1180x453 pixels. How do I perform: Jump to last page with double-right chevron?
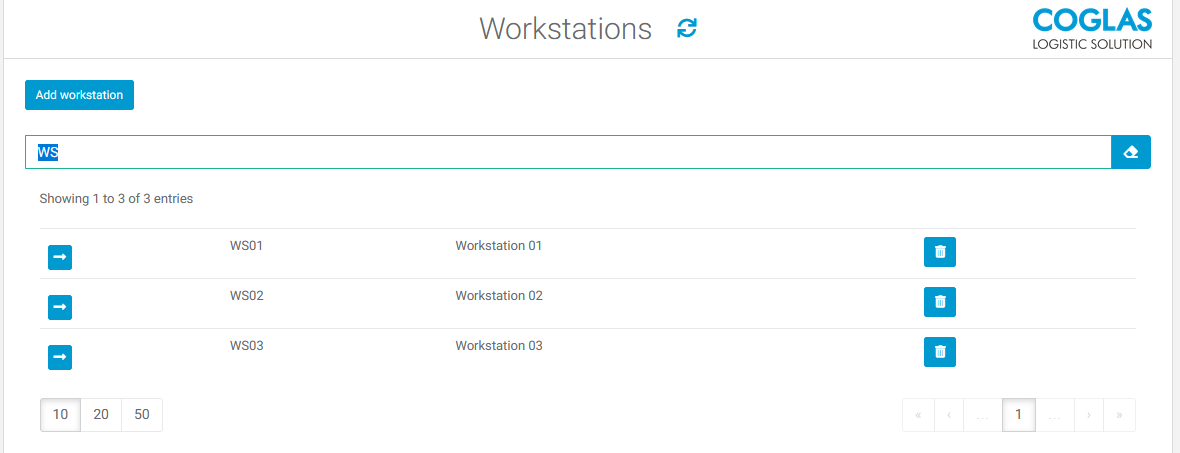point(1119,415)
